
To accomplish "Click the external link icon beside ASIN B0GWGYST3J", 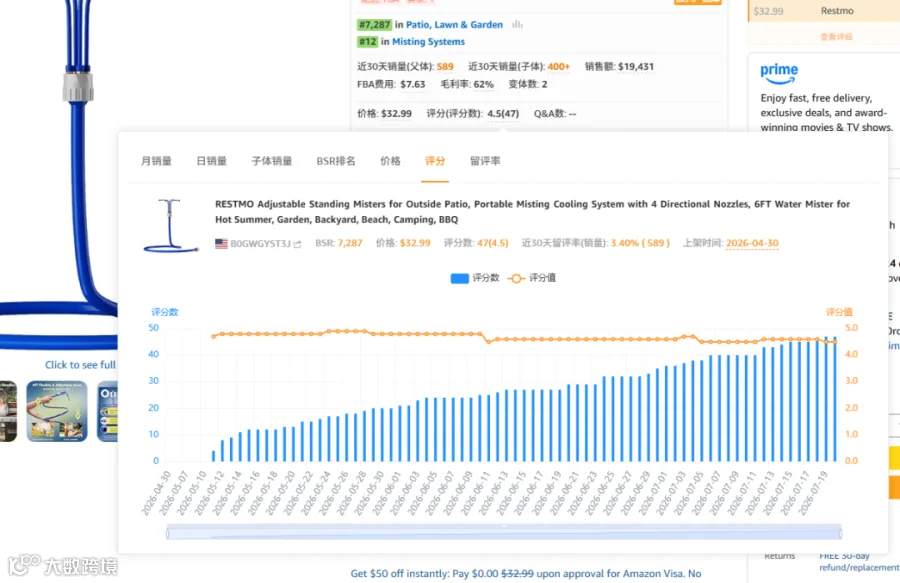I will click(x=297, y=244).
